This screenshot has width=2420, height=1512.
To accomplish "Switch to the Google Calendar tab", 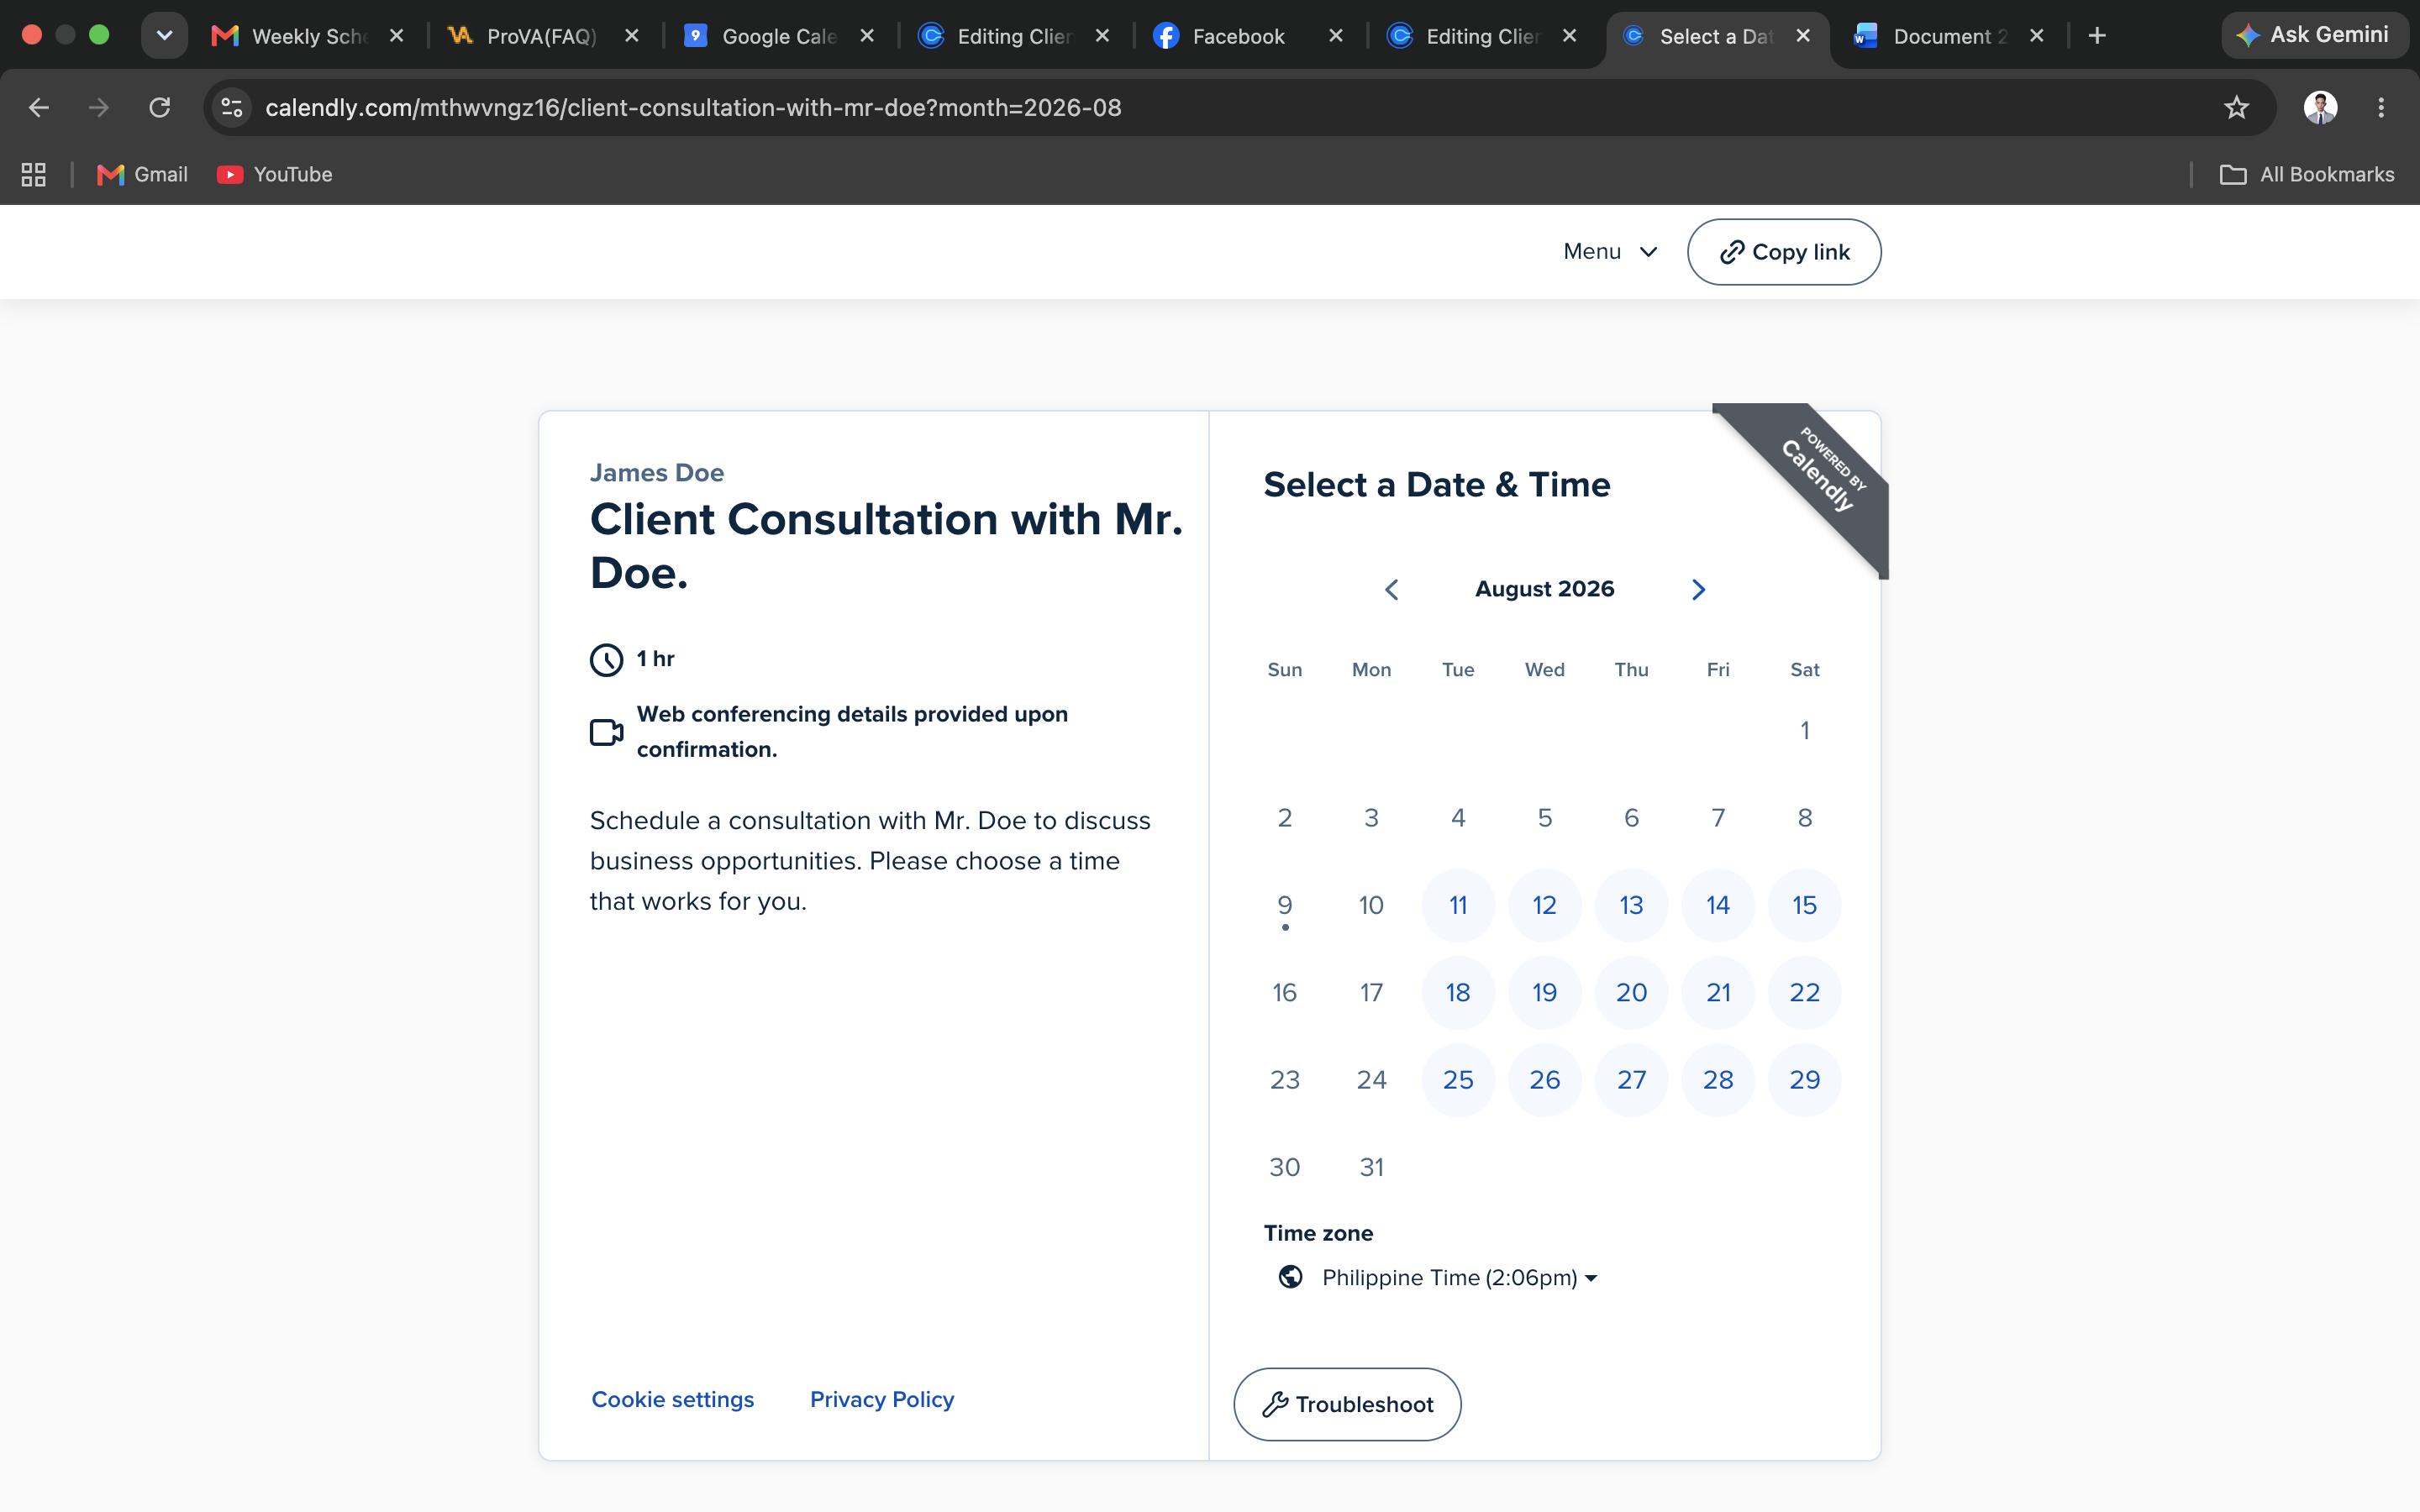I will click(779, 36).
